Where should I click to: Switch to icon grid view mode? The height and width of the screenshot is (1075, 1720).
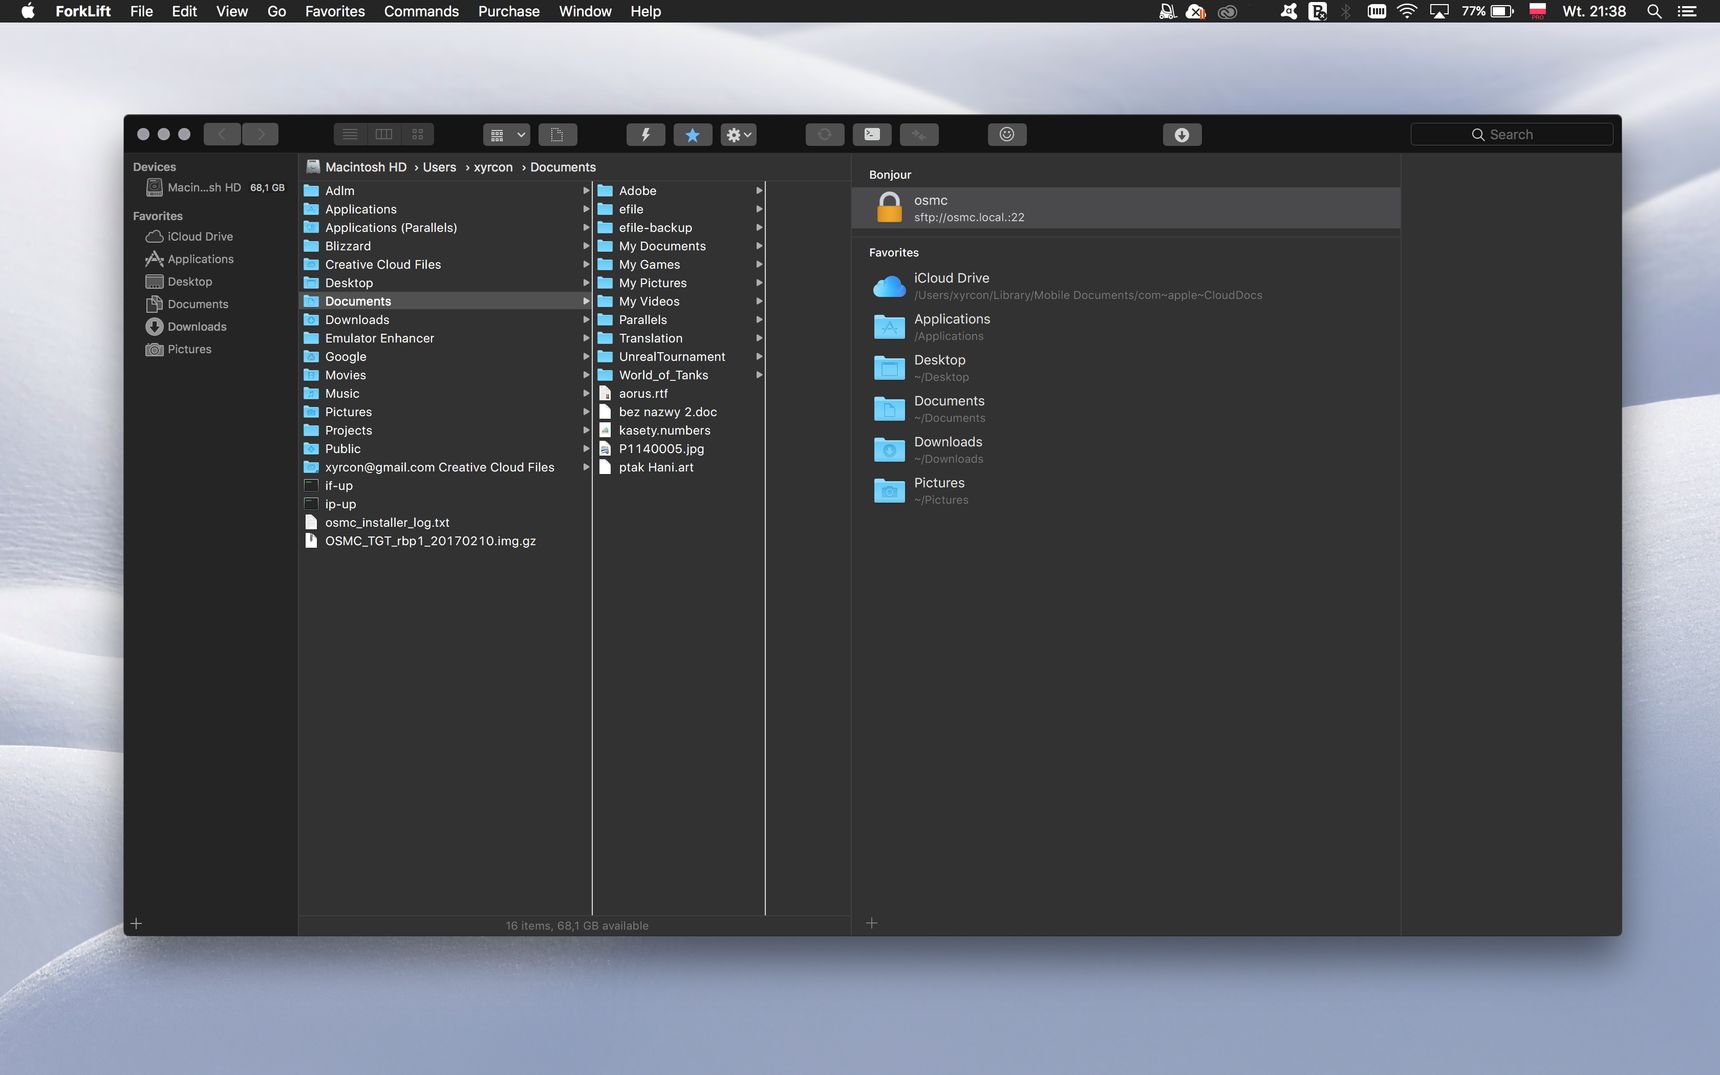pos(418,134)
